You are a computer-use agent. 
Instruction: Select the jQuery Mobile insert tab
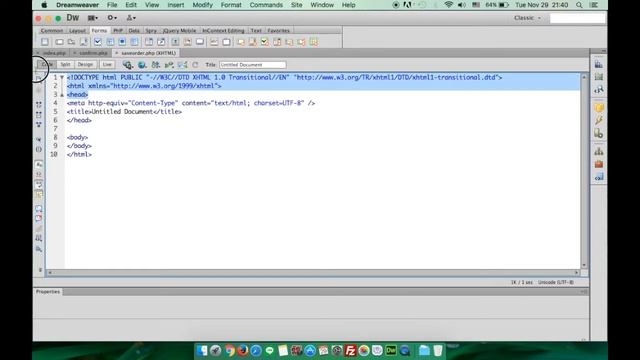(x=179, y=31)
